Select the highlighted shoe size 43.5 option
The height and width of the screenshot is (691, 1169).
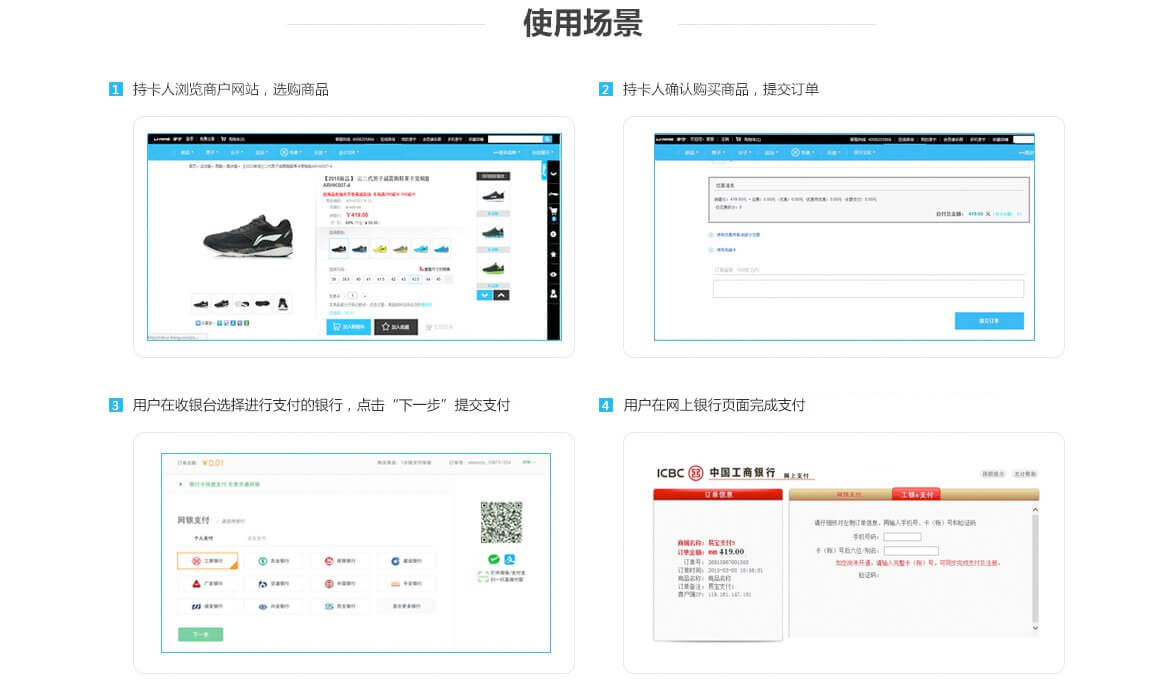point(415,280)
